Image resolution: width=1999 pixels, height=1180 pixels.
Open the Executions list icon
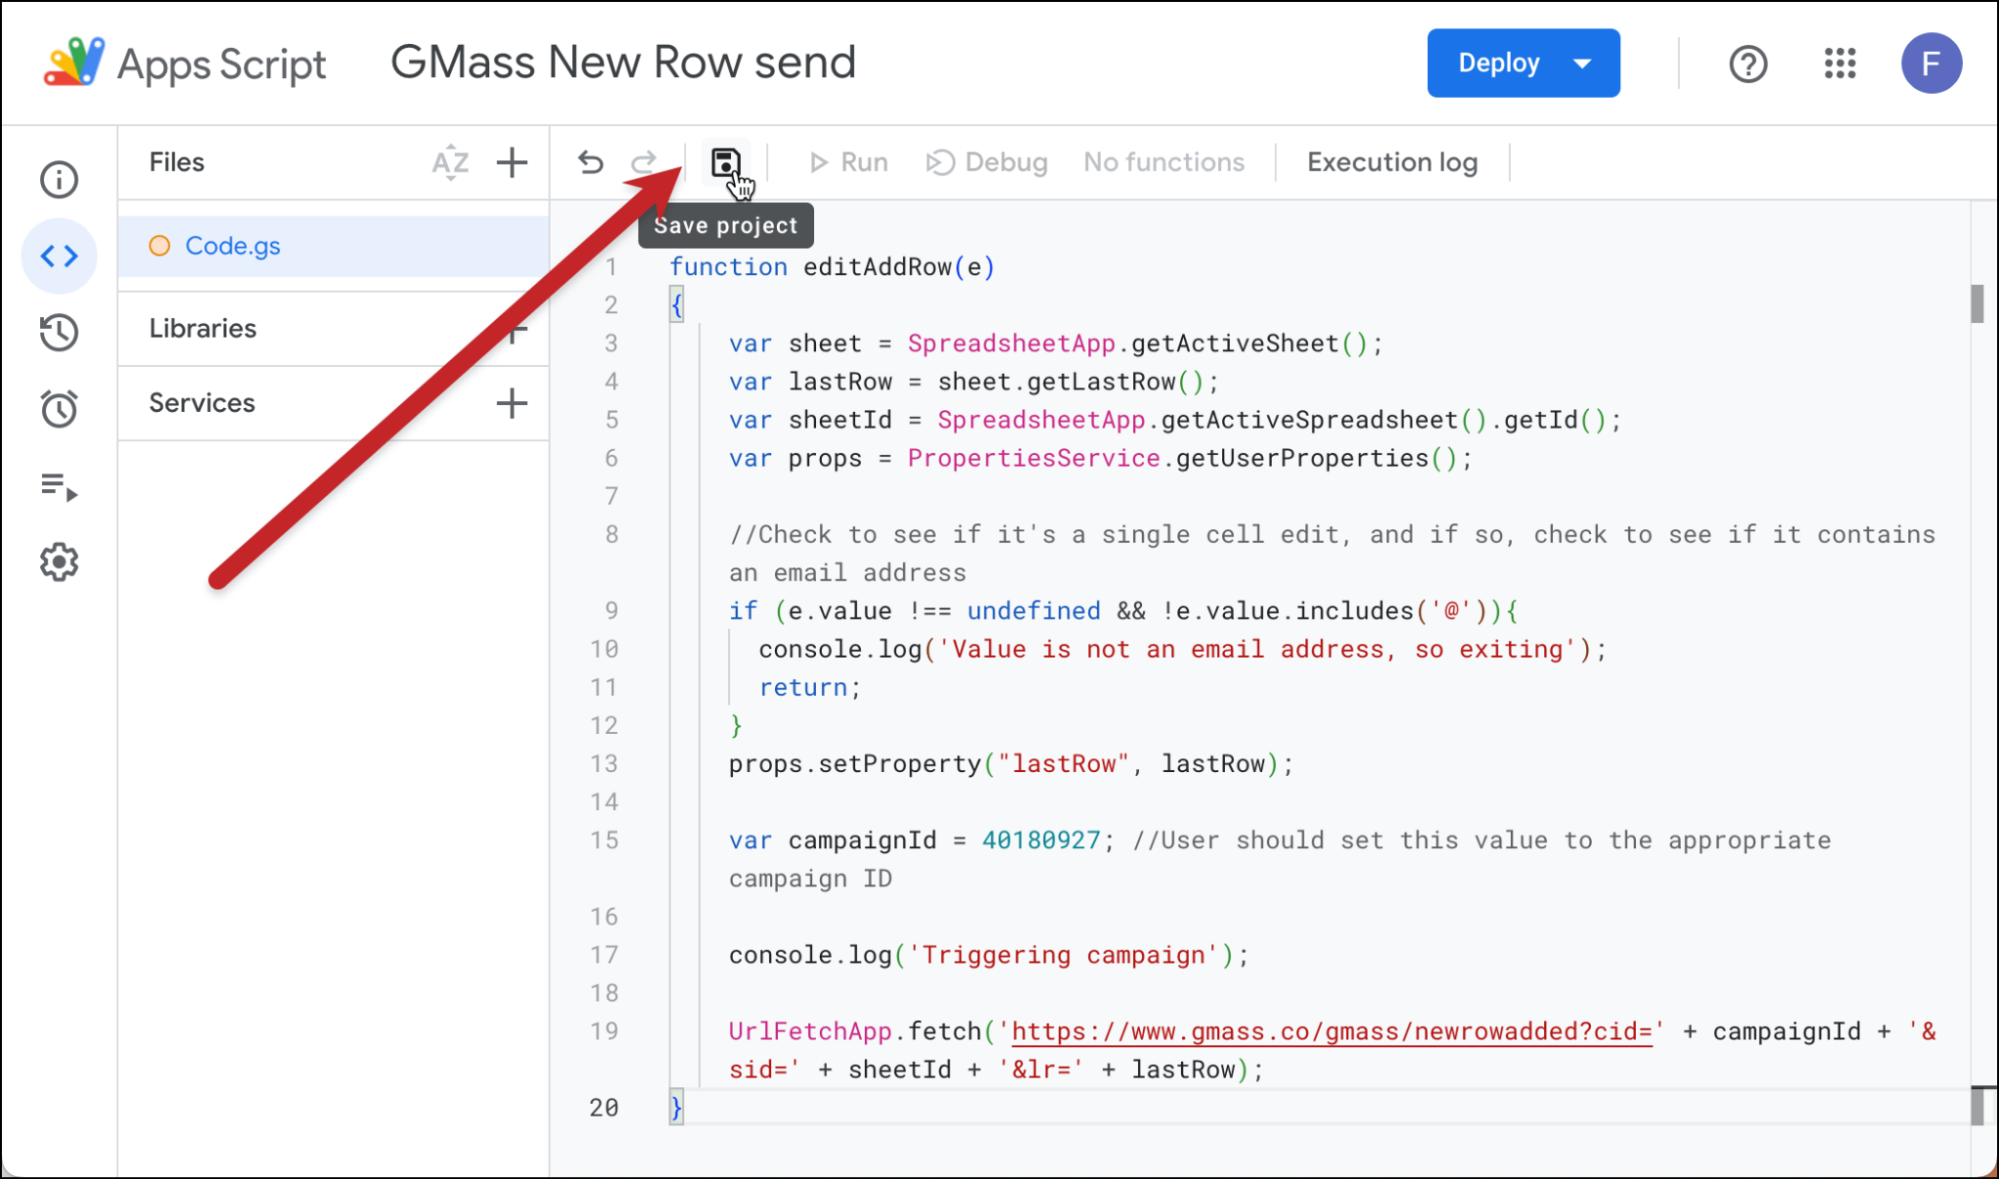(59, 487)
